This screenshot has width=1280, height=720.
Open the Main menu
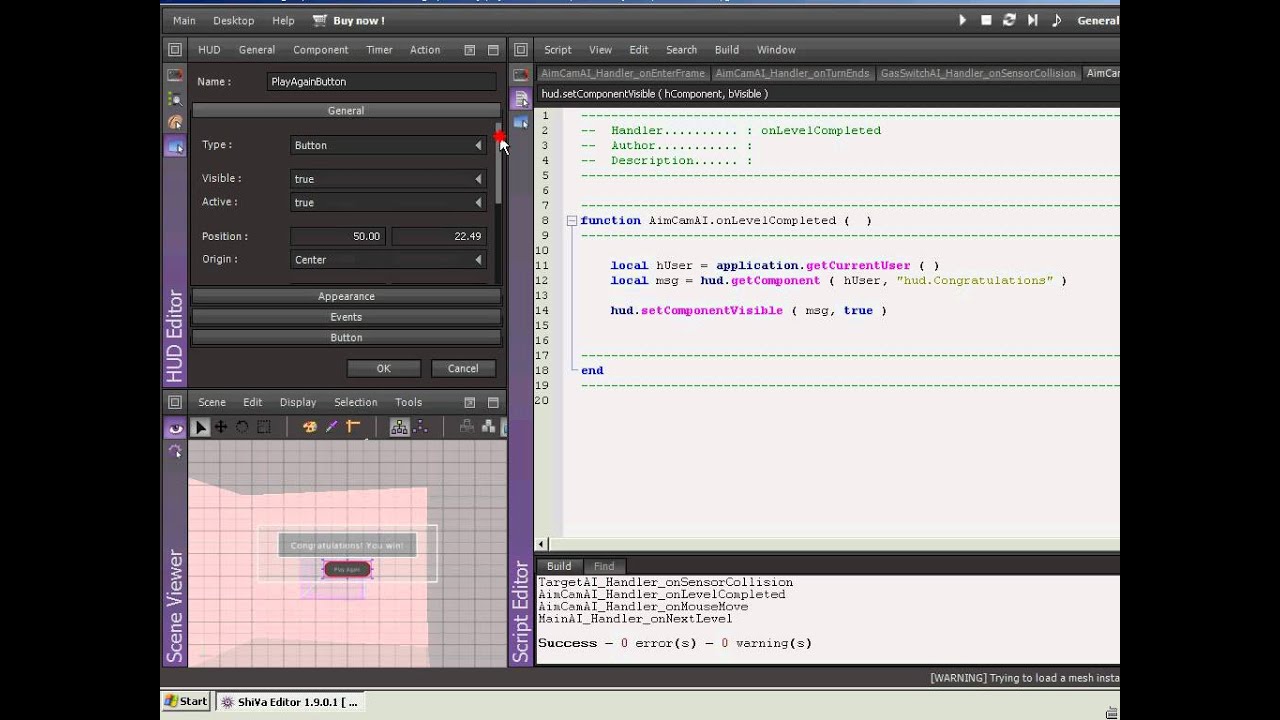coord(184,20)
